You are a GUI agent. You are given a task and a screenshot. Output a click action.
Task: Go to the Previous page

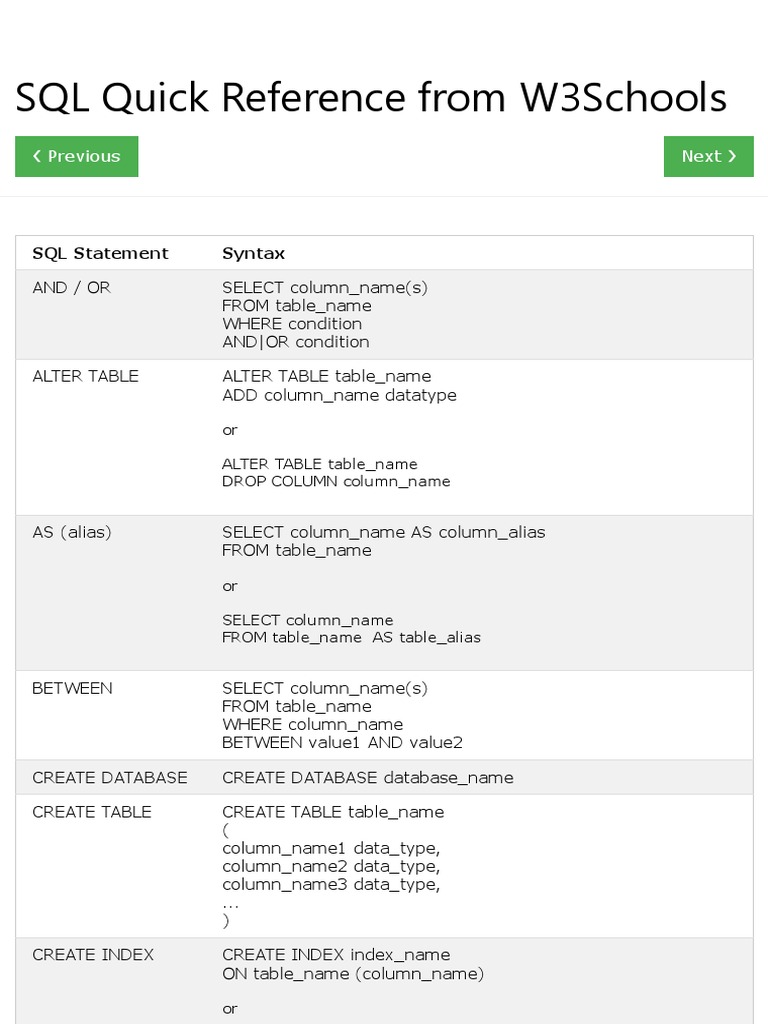click(x=77, y=156)
